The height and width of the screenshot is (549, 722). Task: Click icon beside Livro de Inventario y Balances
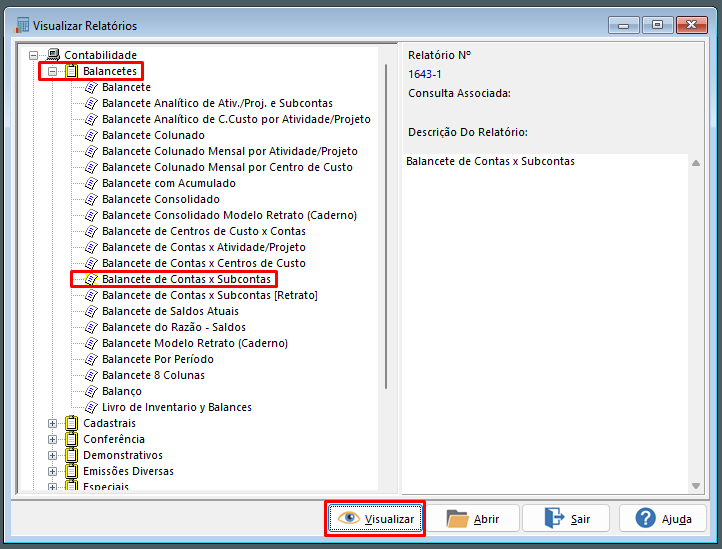click(92, 407)
